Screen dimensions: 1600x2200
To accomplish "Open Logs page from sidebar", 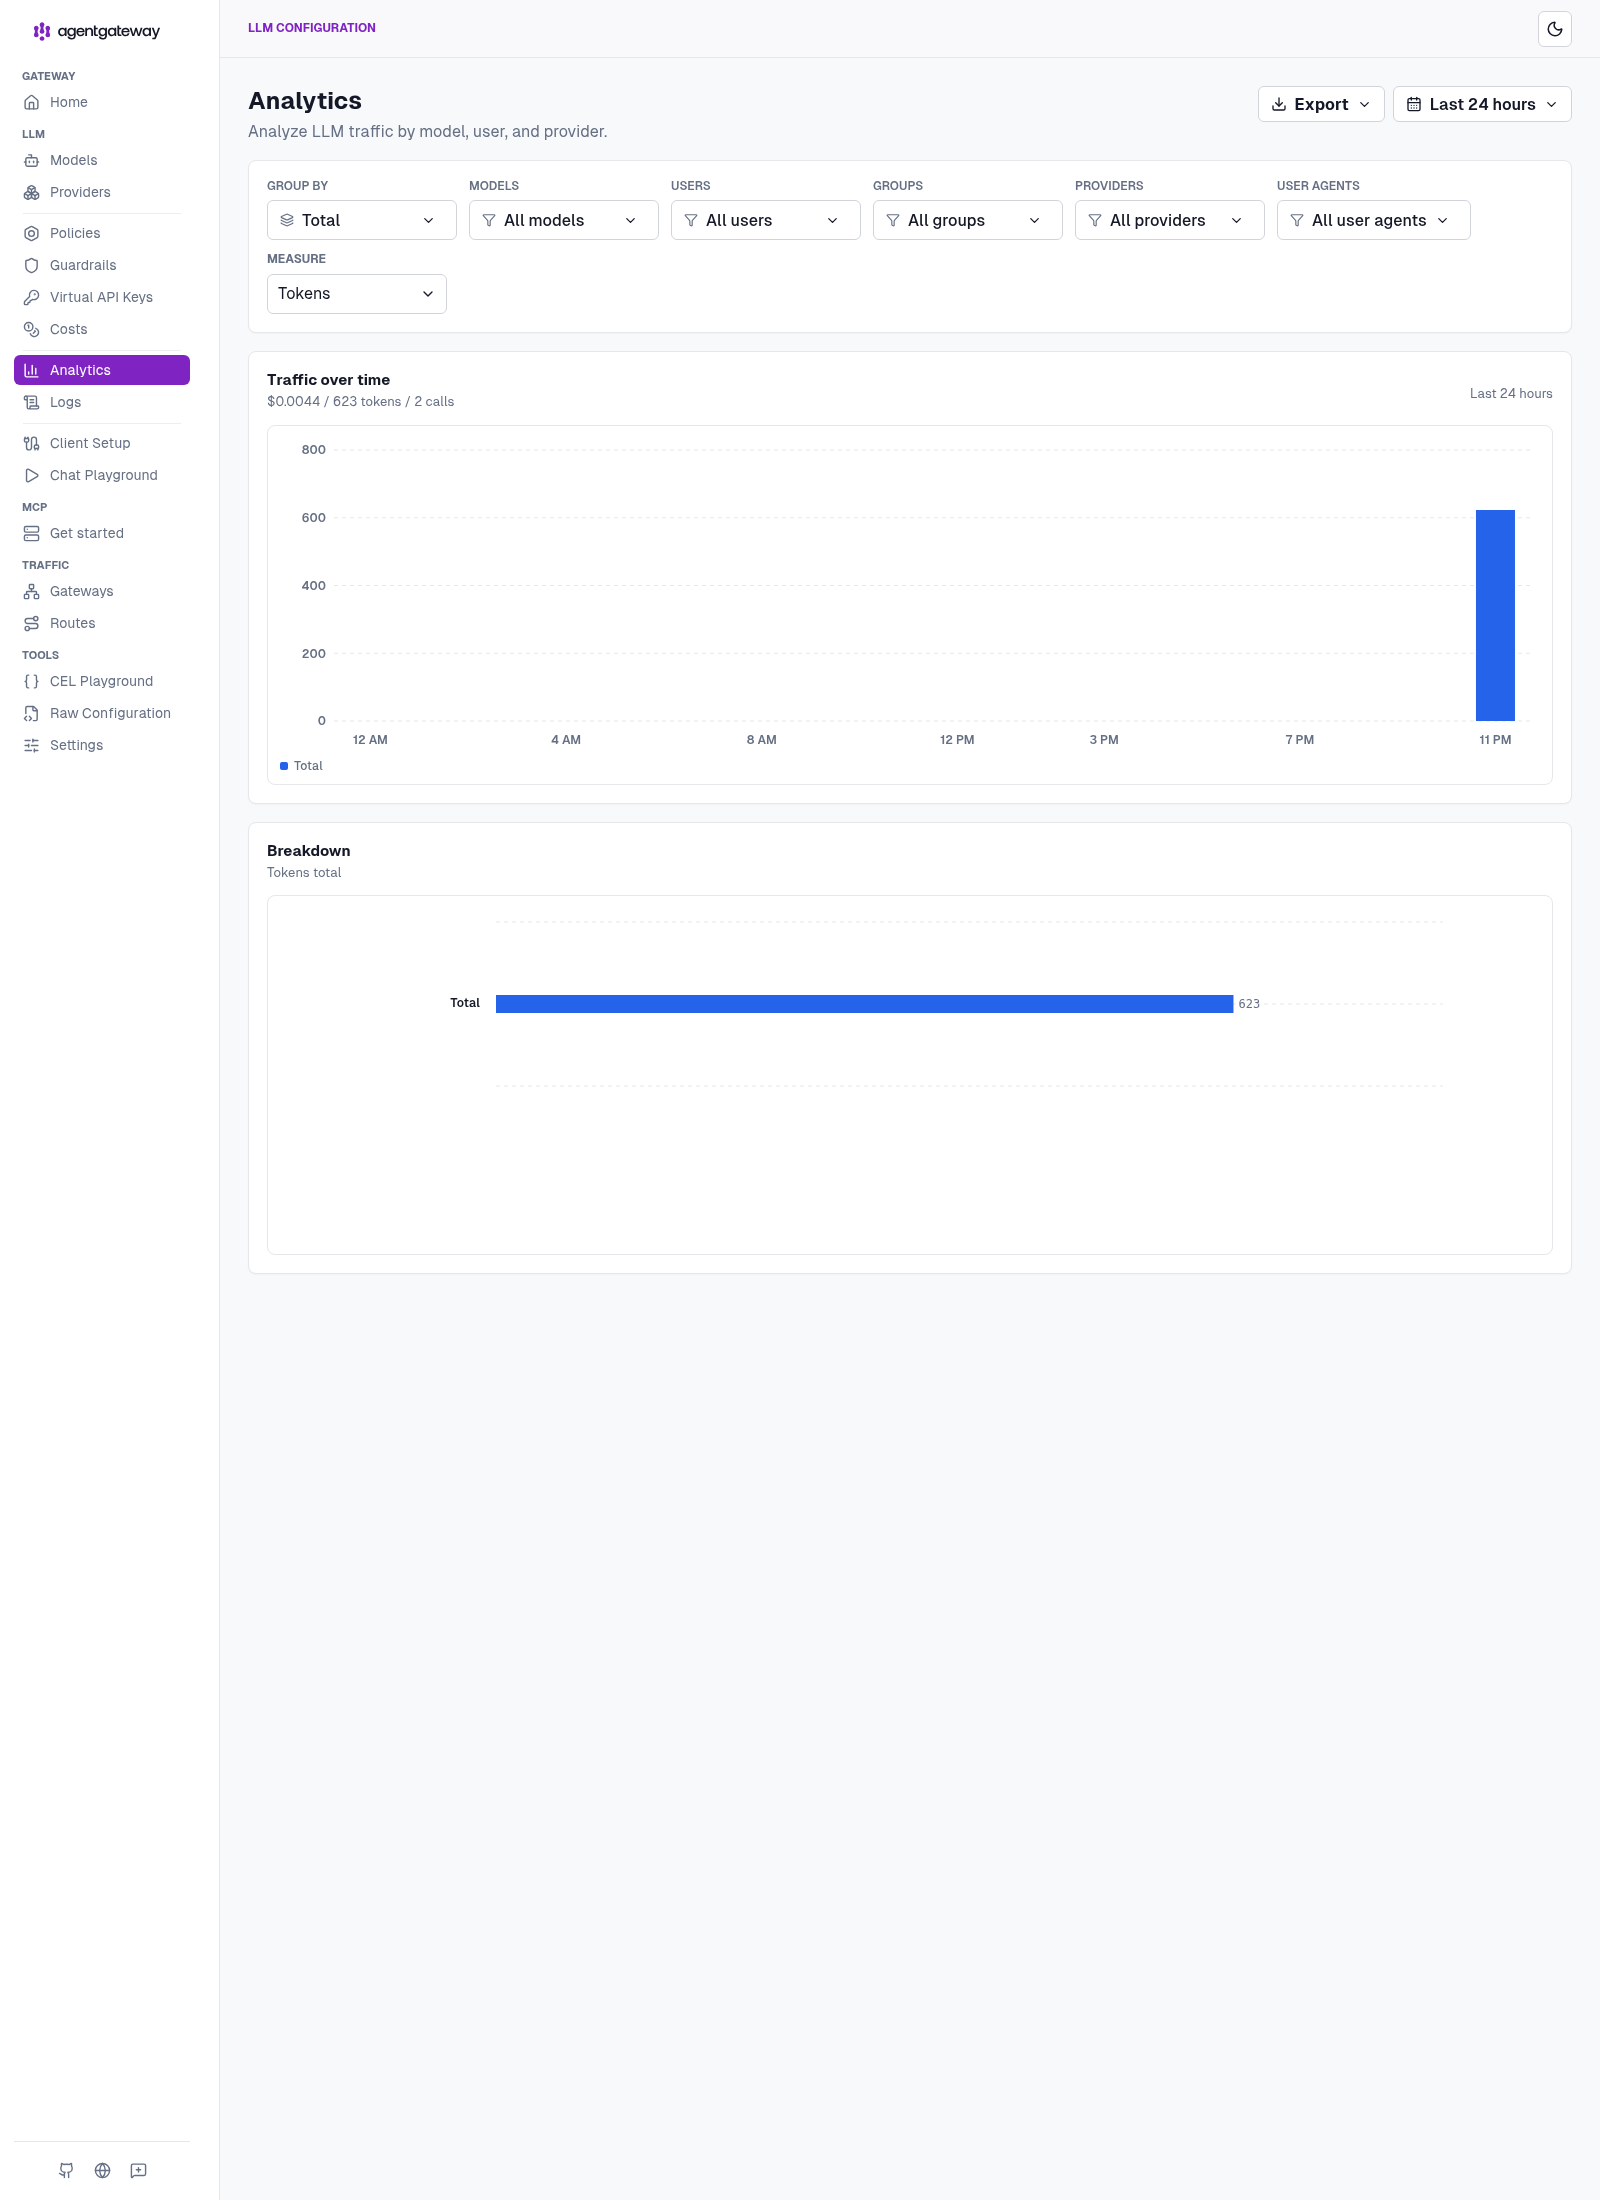I will coord(102,402).
